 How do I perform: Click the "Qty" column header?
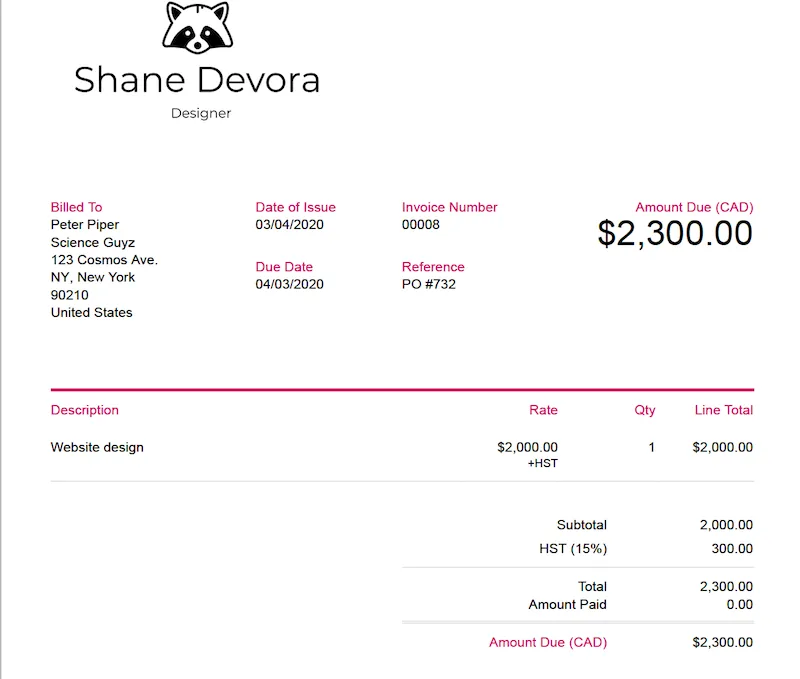[x=645, y=410]
